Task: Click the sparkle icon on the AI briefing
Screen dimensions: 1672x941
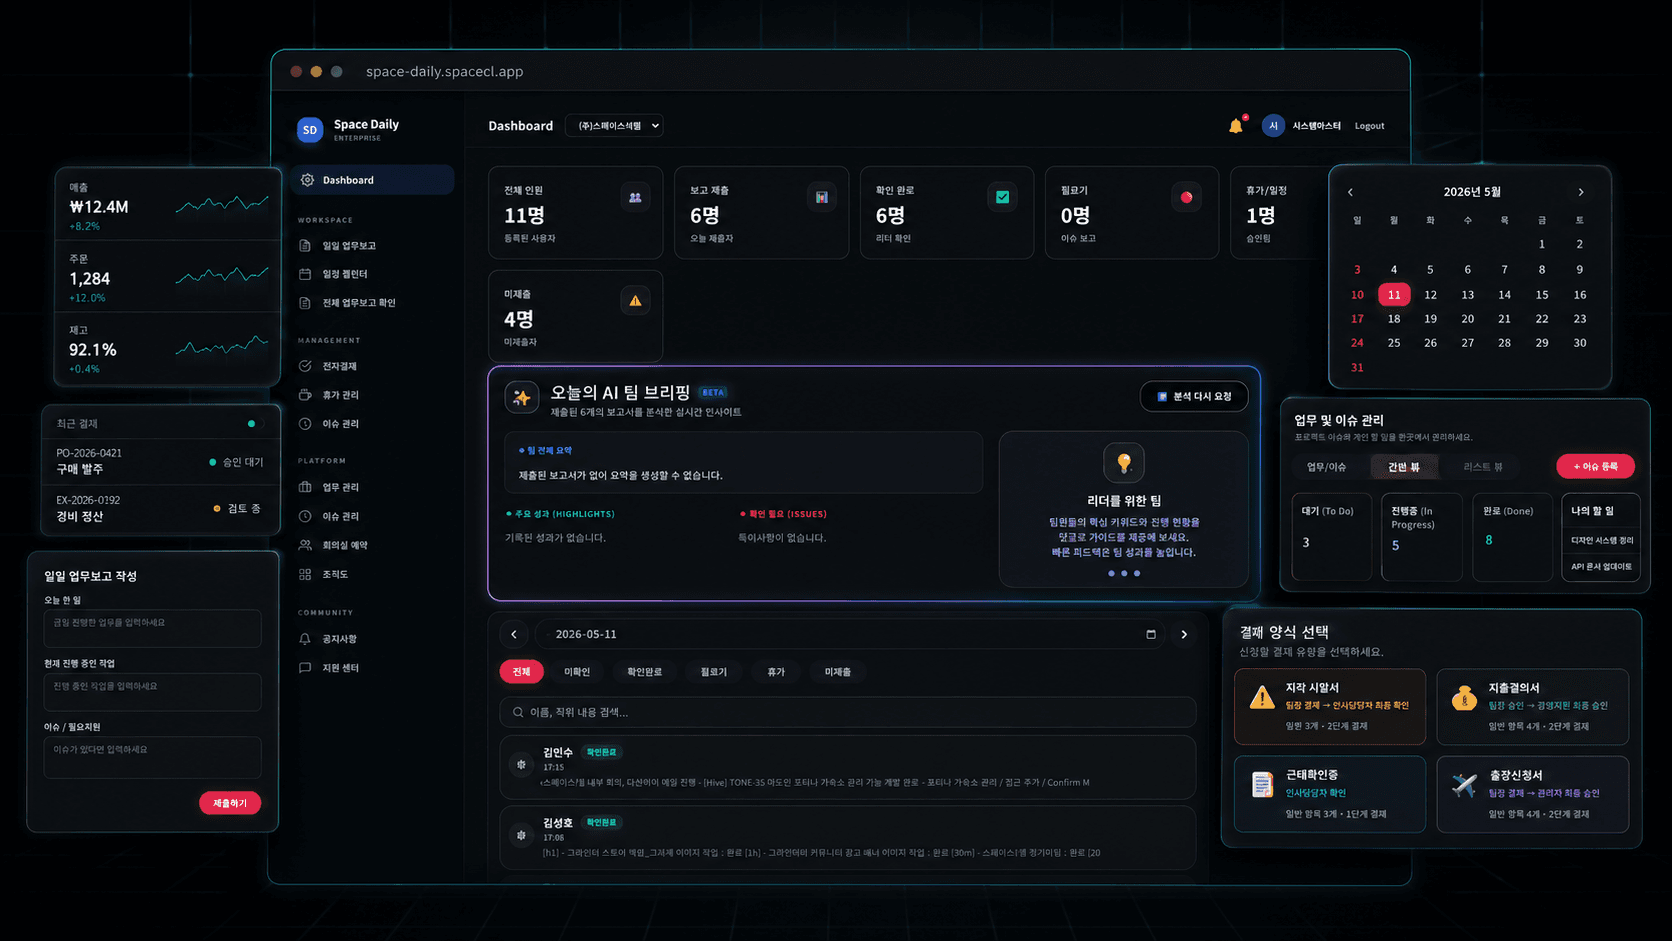Action: point(522,398)
